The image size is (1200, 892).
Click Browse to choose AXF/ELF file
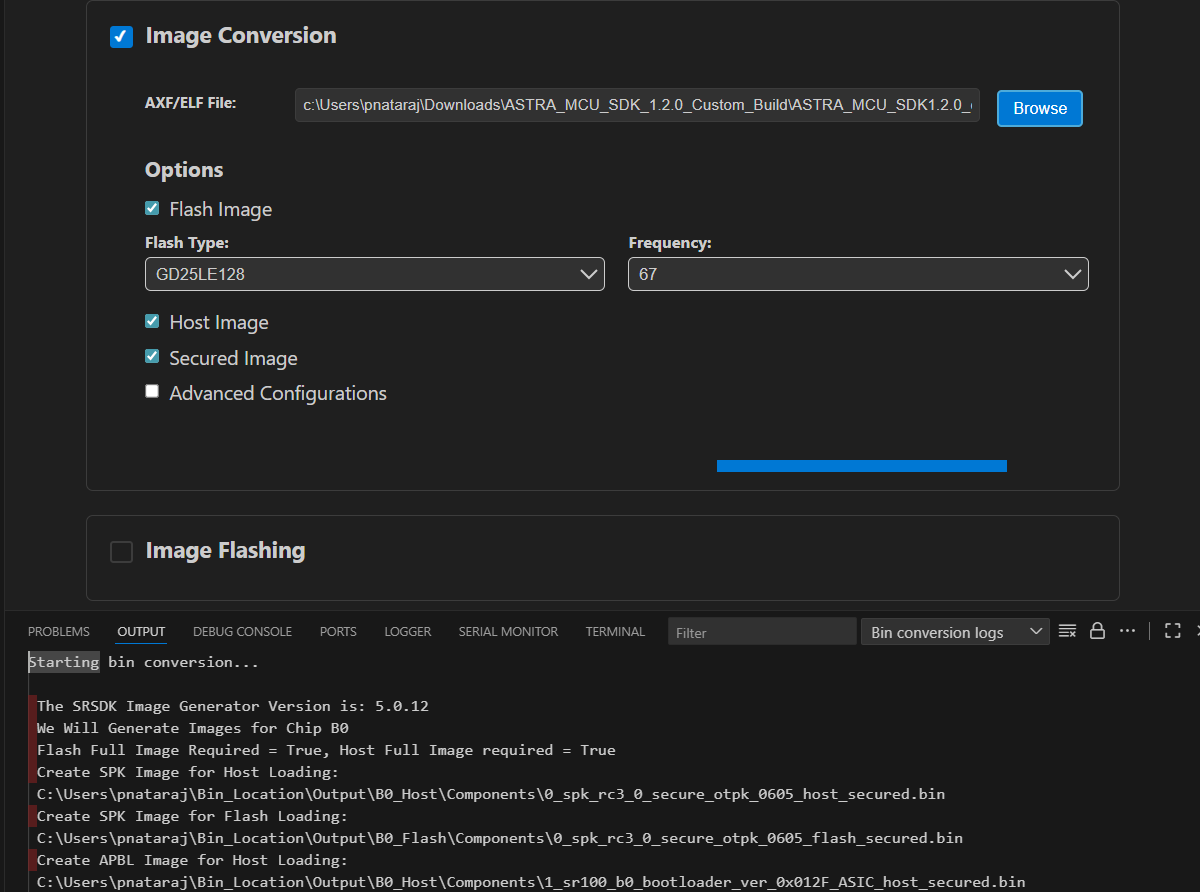[1039, 108]
